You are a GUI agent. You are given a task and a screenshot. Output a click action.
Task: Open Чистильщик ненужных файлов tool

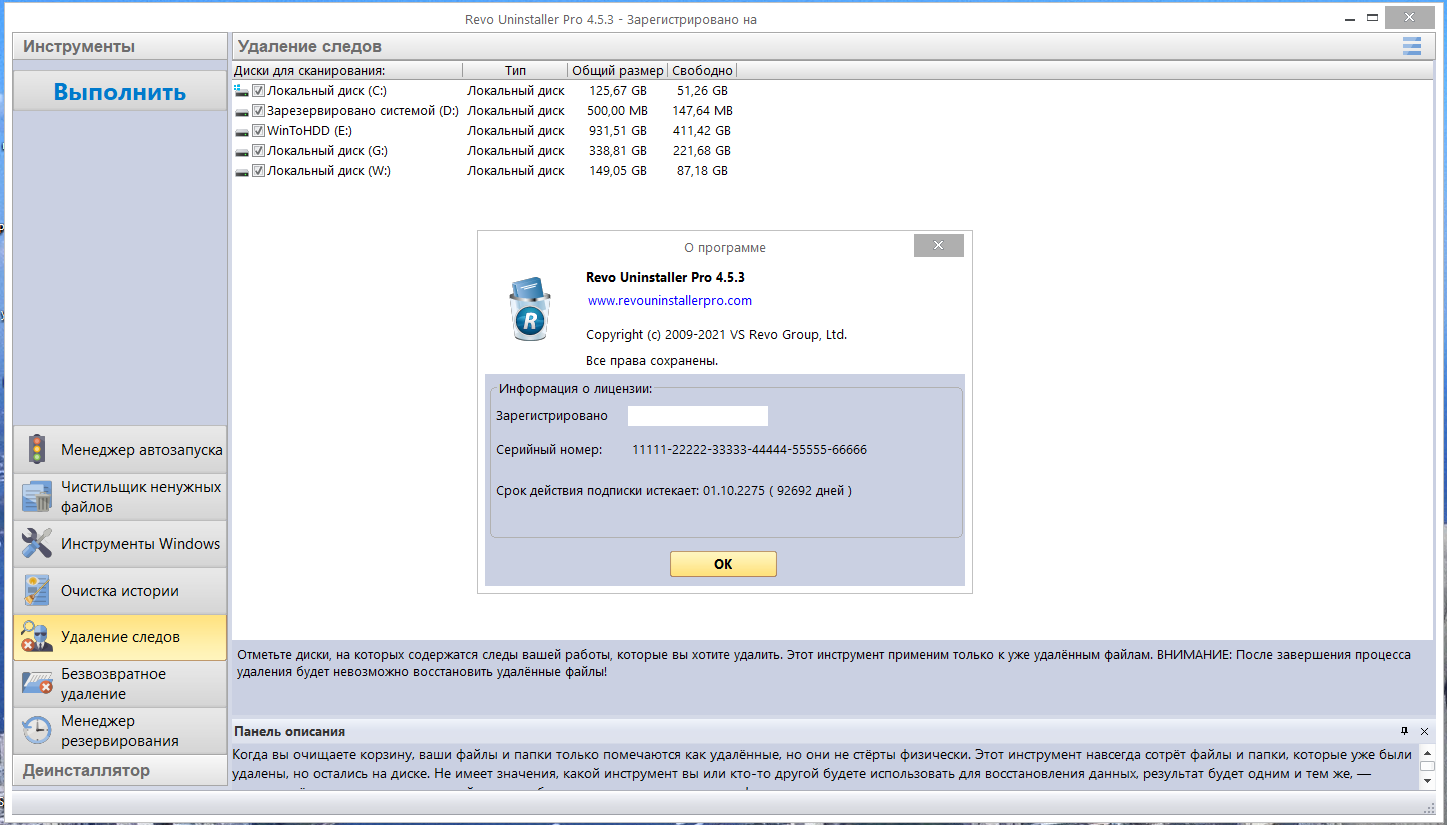pos(120,496)
